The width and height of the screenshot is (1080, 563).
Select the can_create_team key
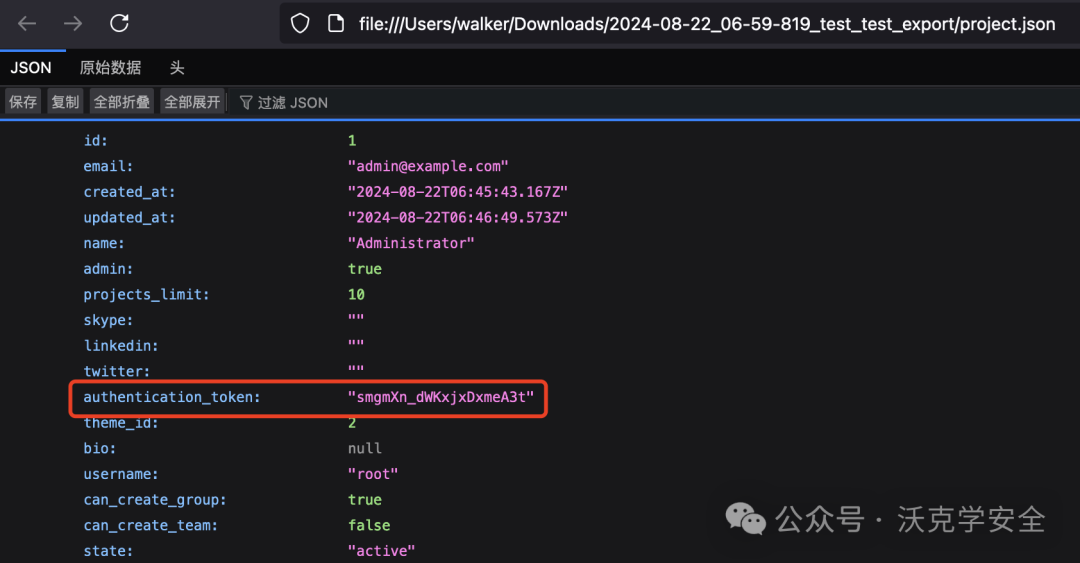150,525
